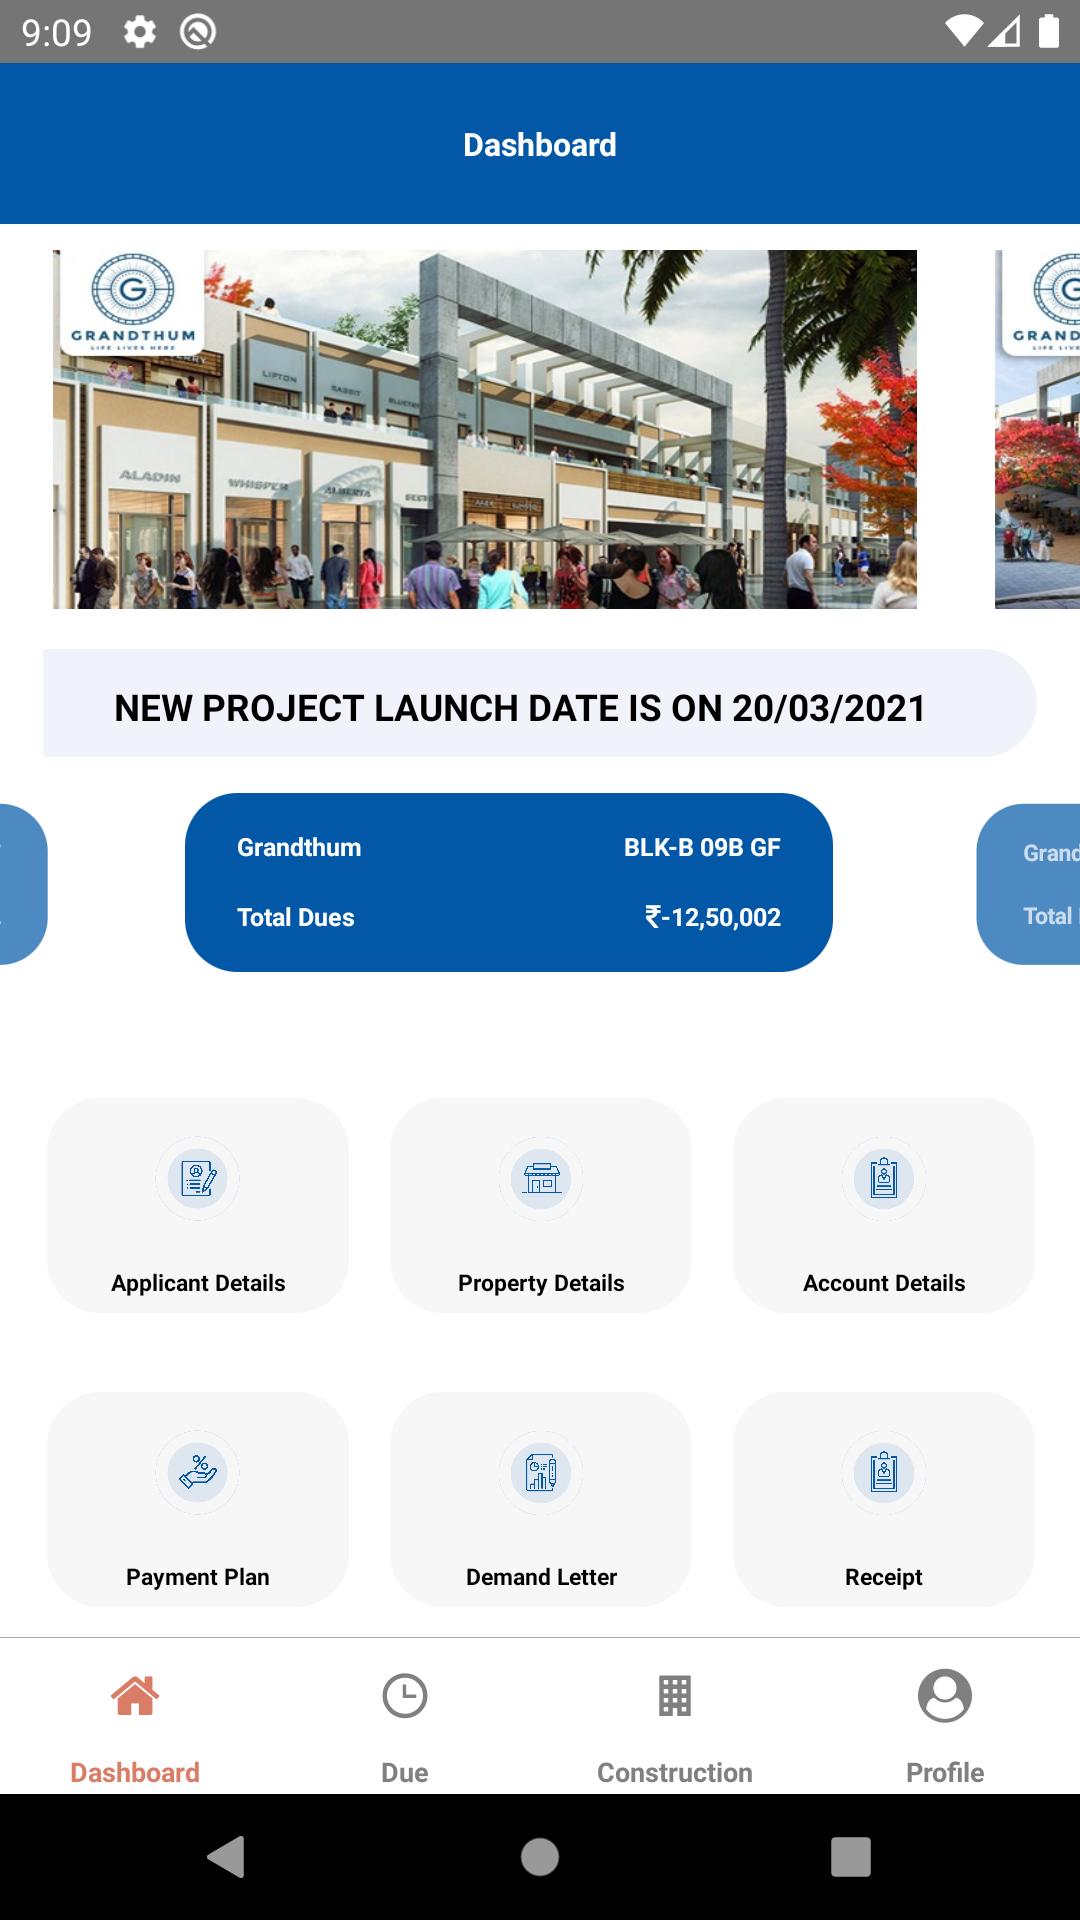1080x1920 pixels.
Task: Open the Receipt clipboard icon
Action: coord(884,1472)
